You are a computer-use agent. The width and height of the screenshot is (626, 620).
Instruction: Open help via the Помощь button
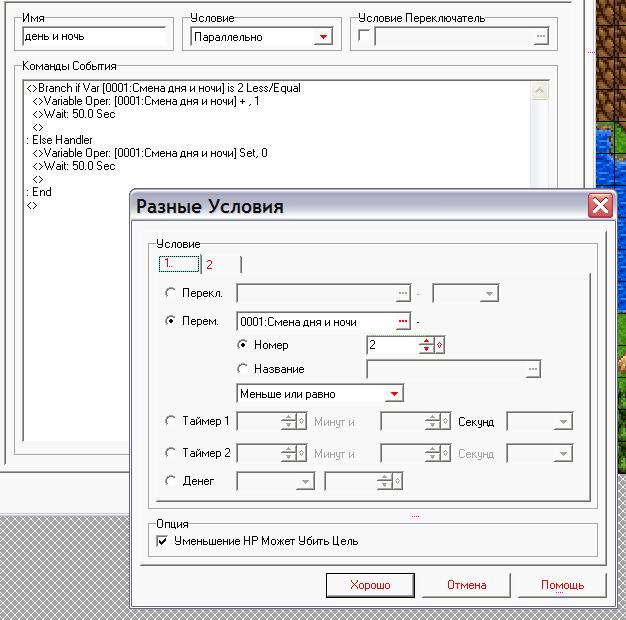pyautogui.click(x=562, y=585)
